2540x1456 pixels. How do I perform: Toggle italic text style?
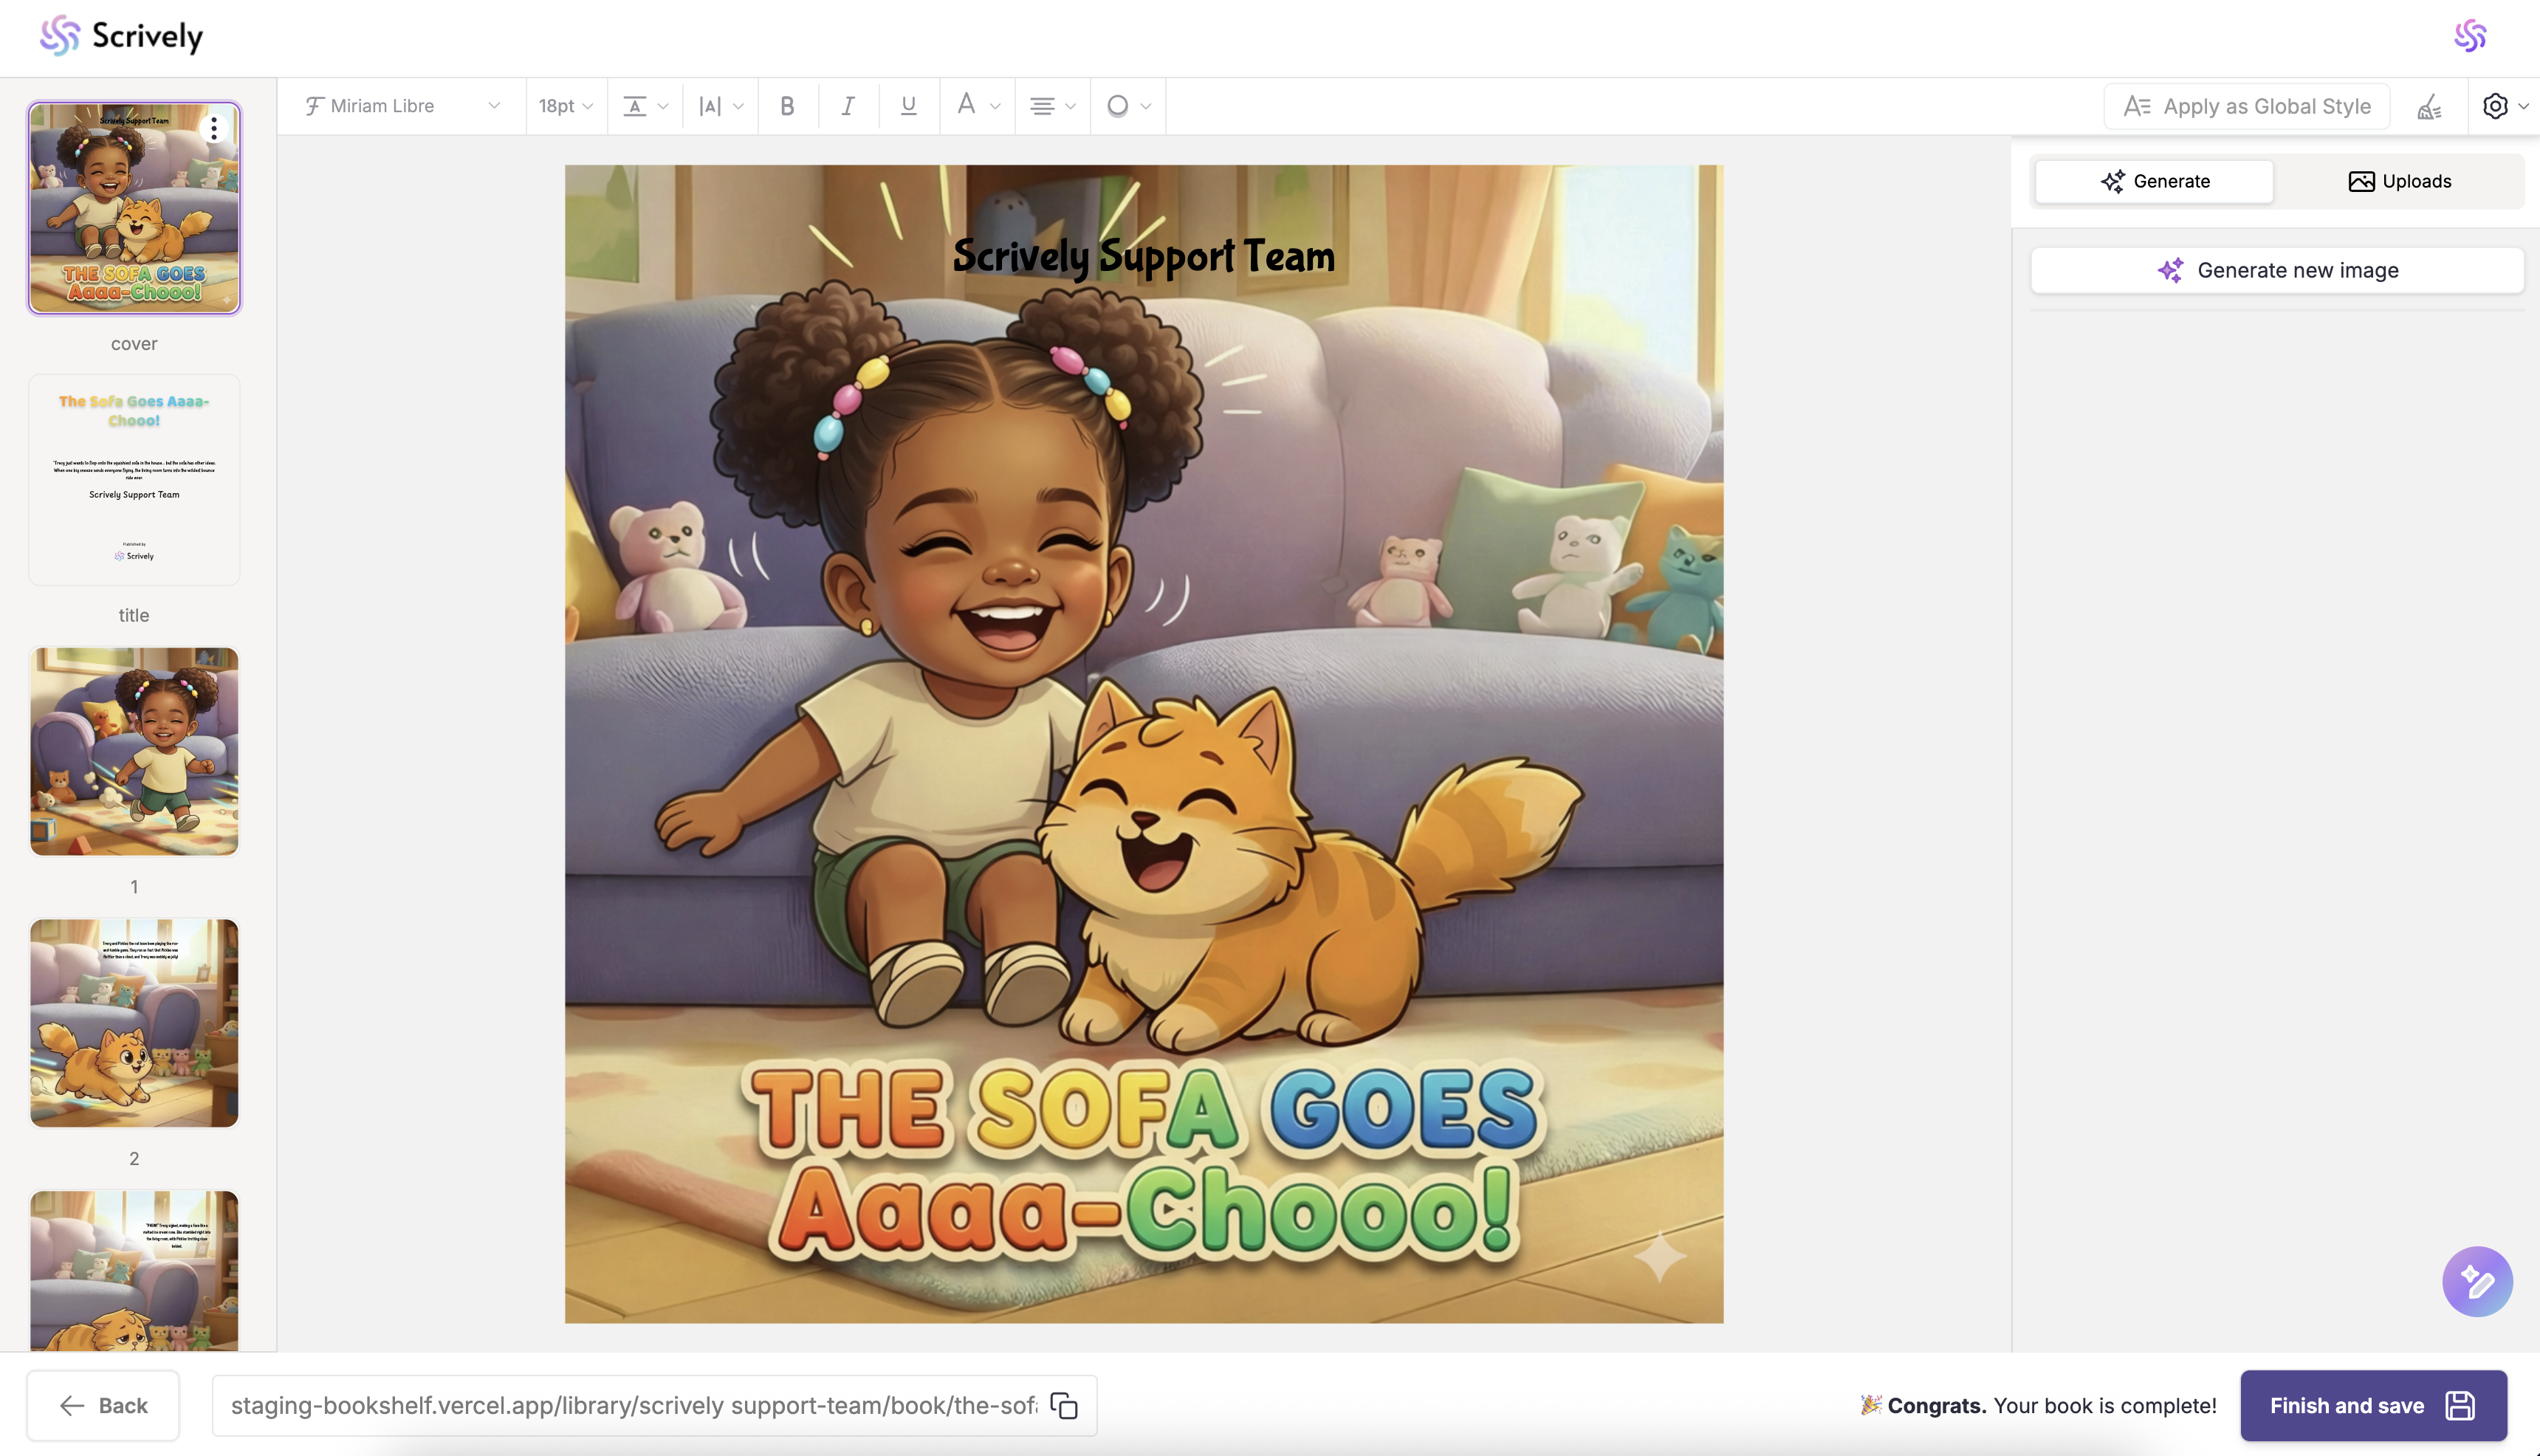848,106
